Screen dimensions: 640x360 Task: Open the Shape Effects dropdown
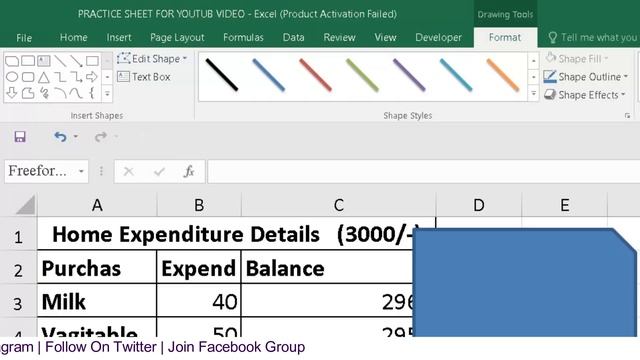point(584,95)
